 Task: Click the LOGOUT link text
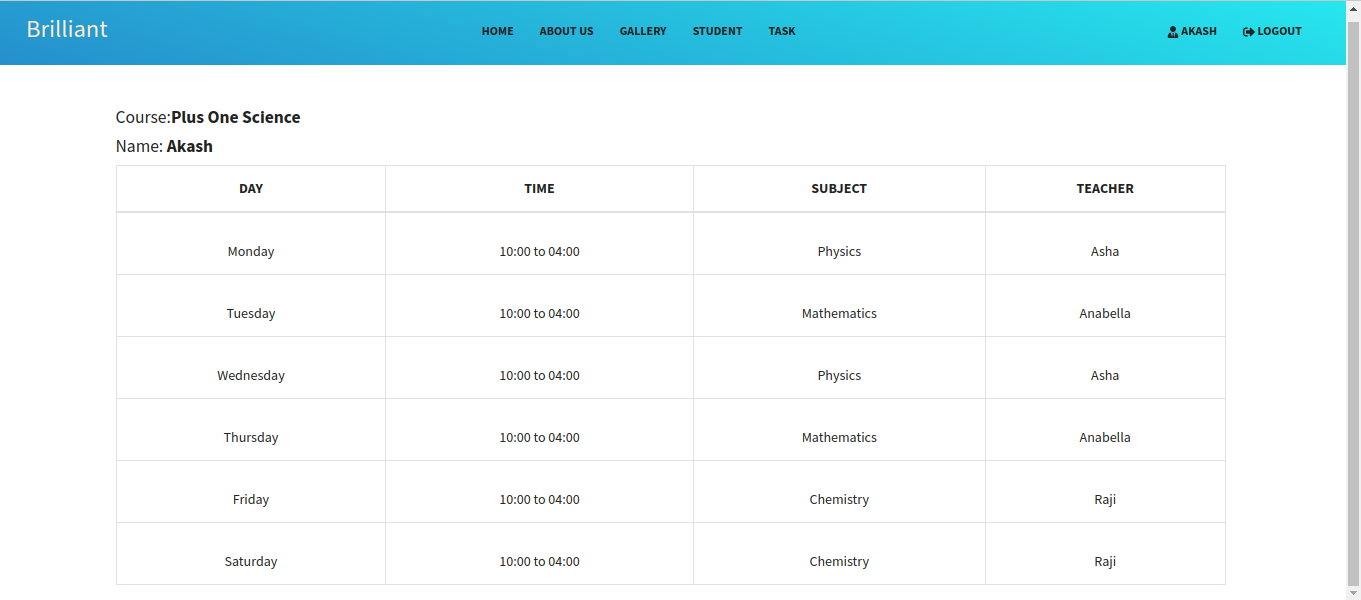pos(1280,31)
